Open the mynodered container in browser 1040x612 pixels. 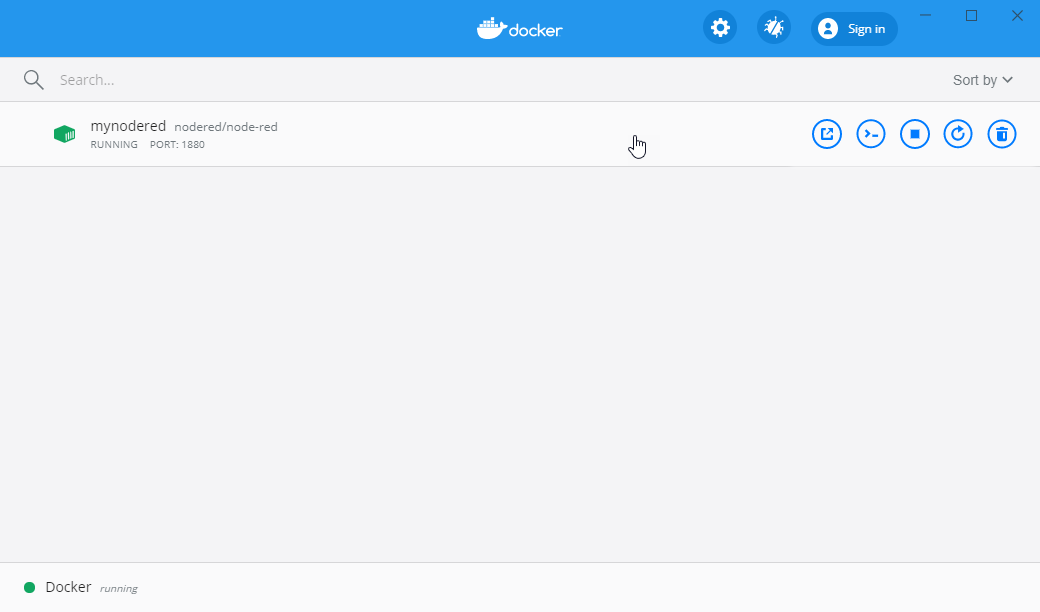827,133
